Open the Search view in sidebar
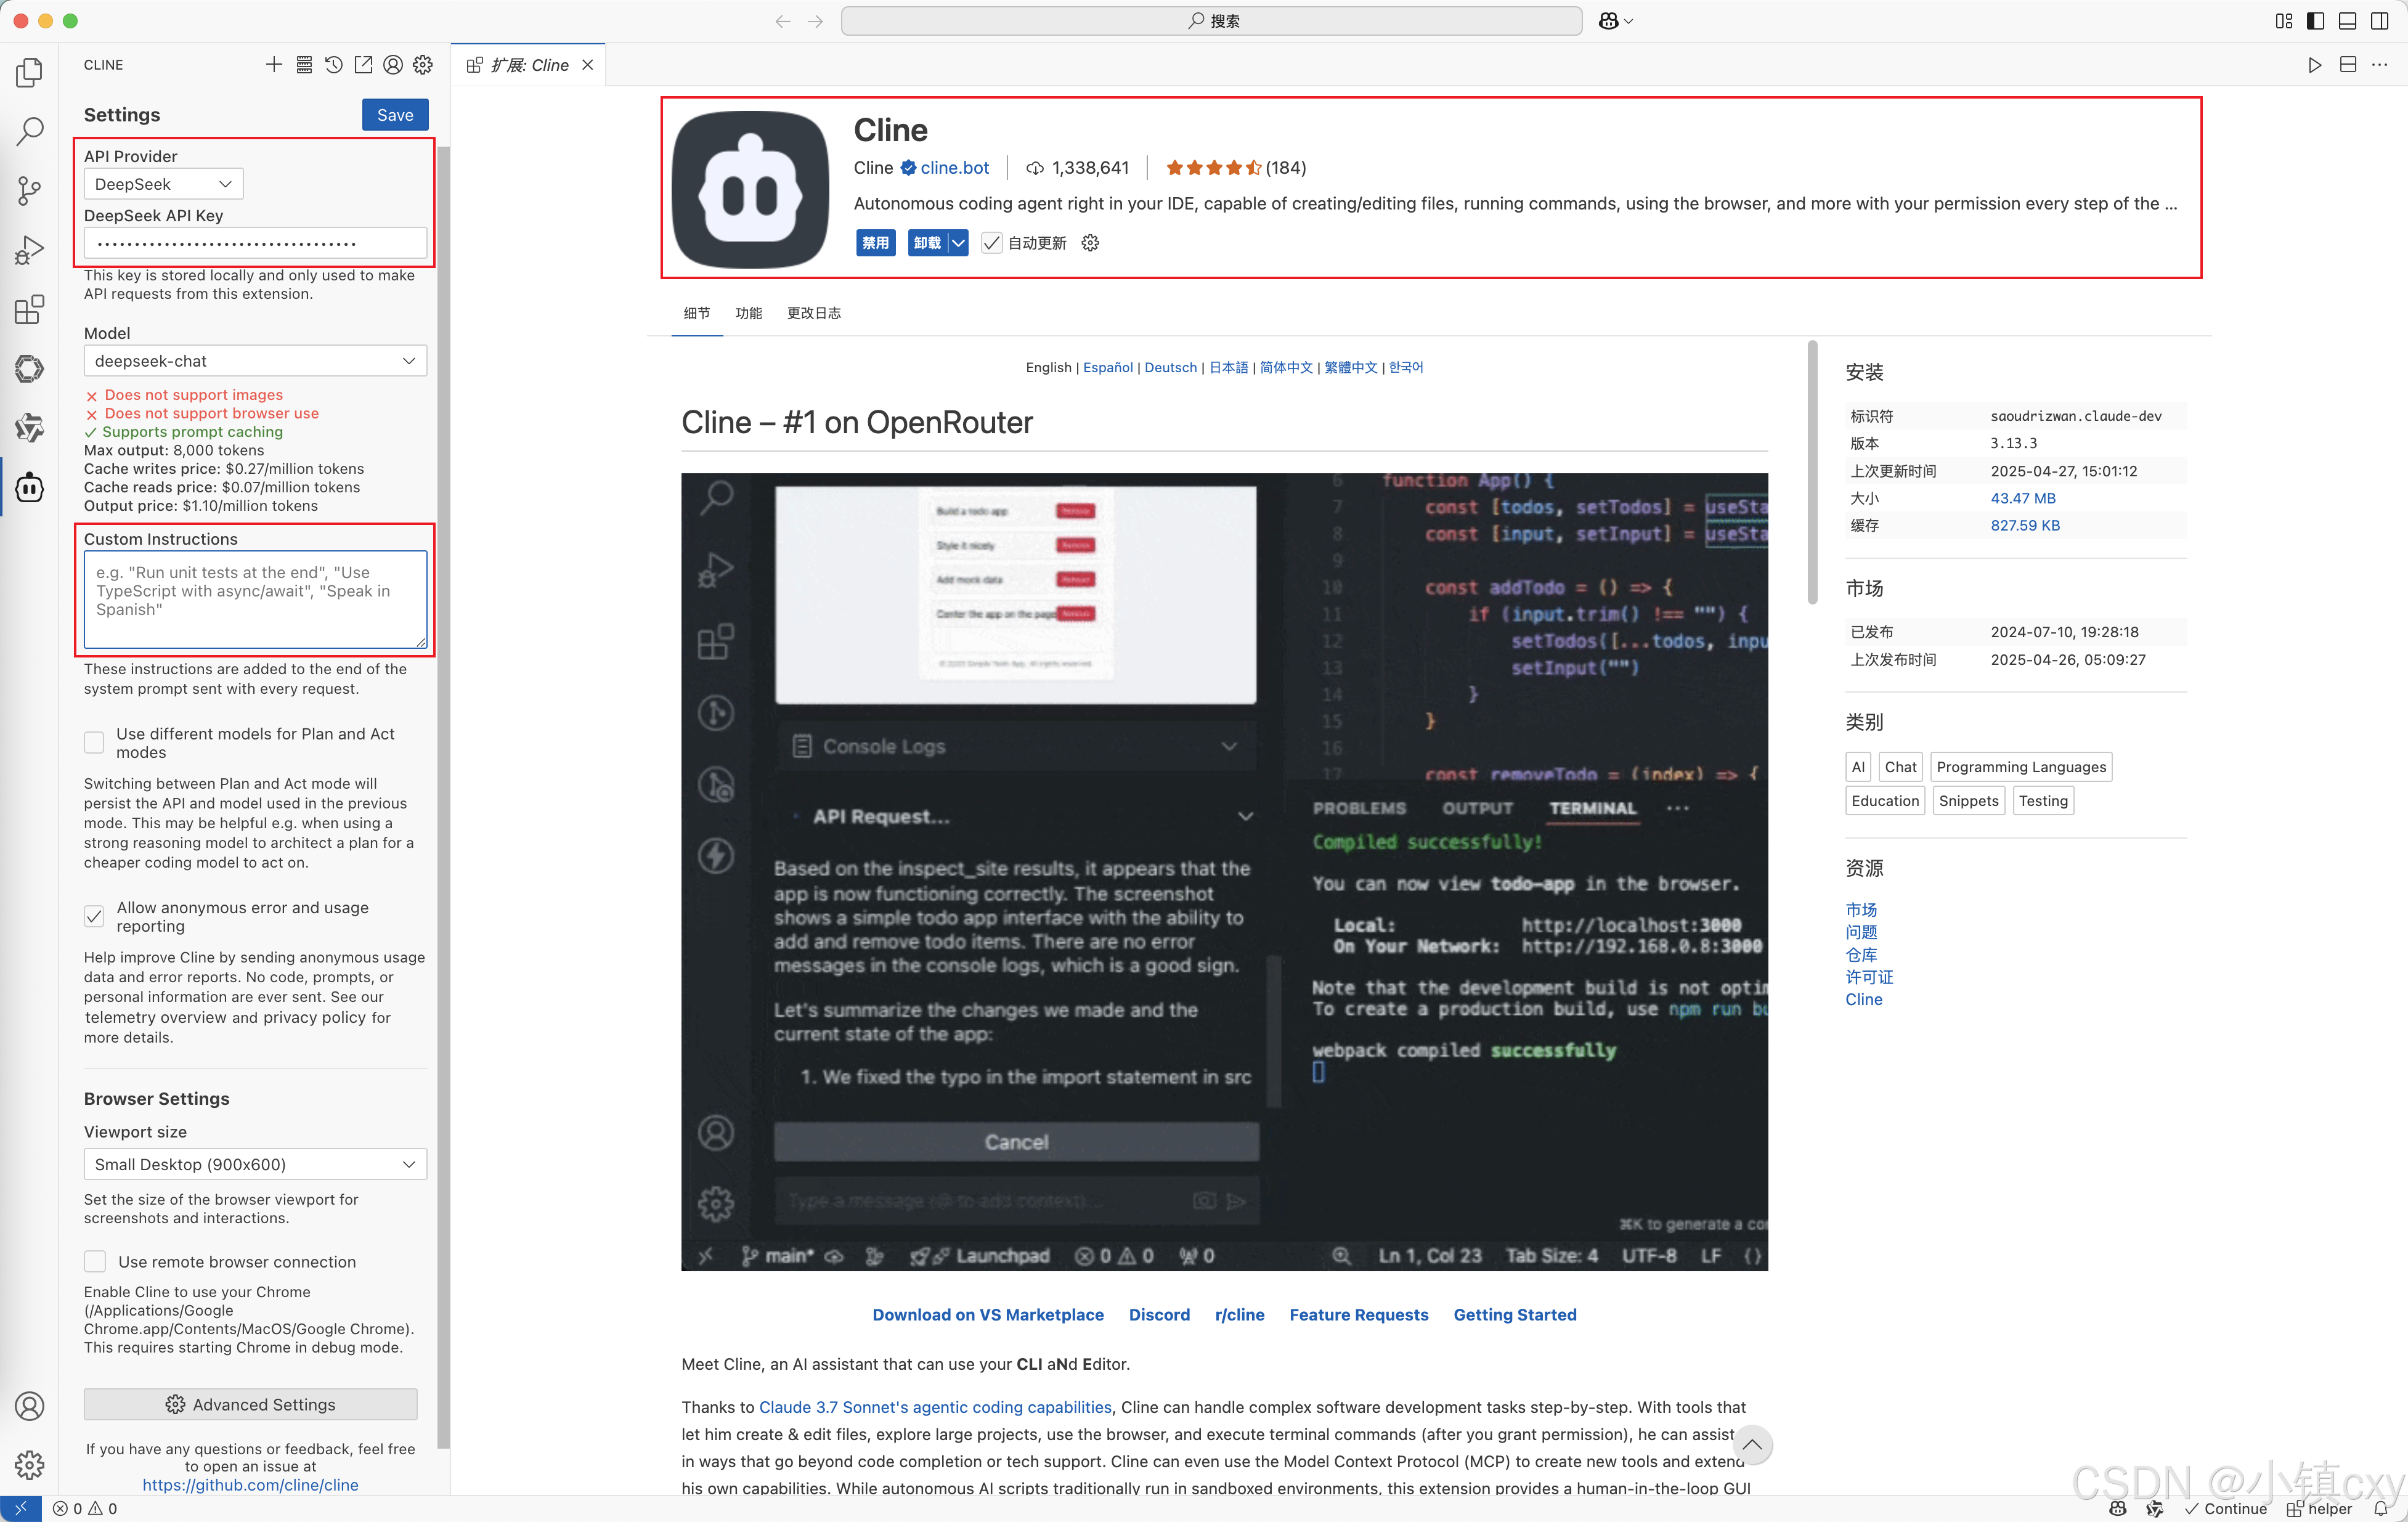The image size is (2408, 1522). pos(29,130)
